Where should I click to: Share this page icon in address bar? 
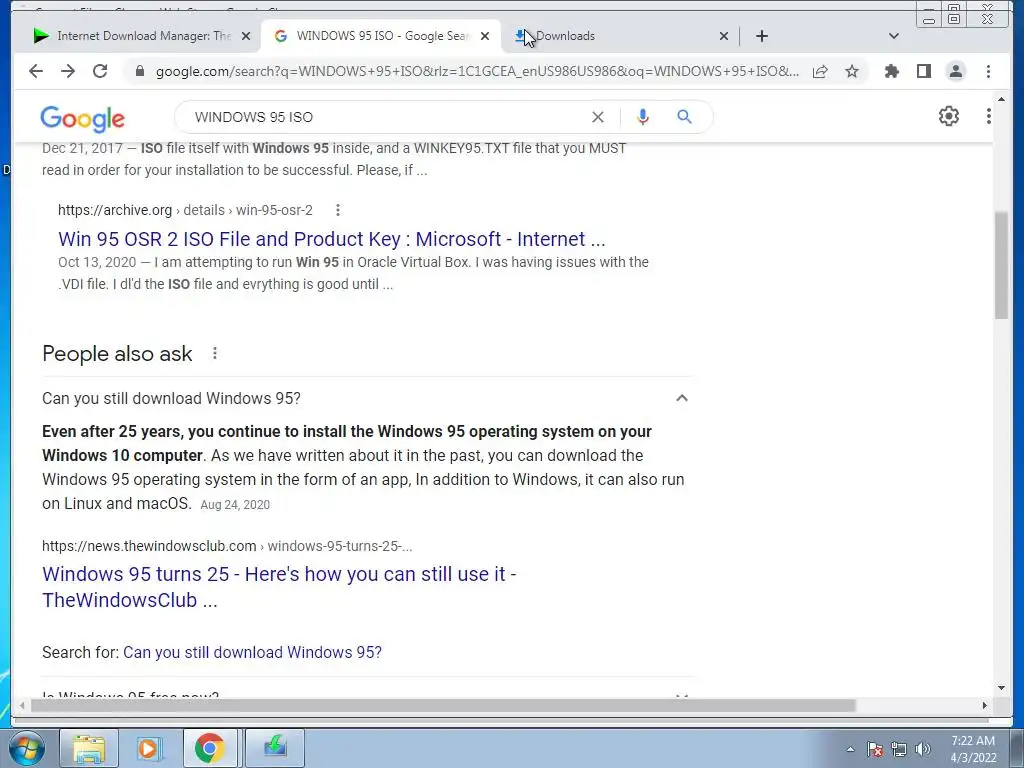point(820,71)
